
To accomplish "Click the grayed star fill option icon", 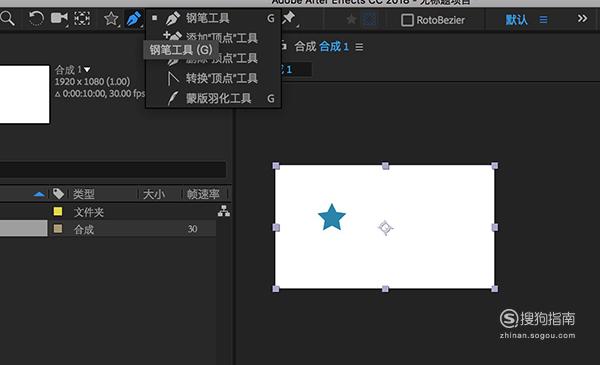I will point(351,19).
